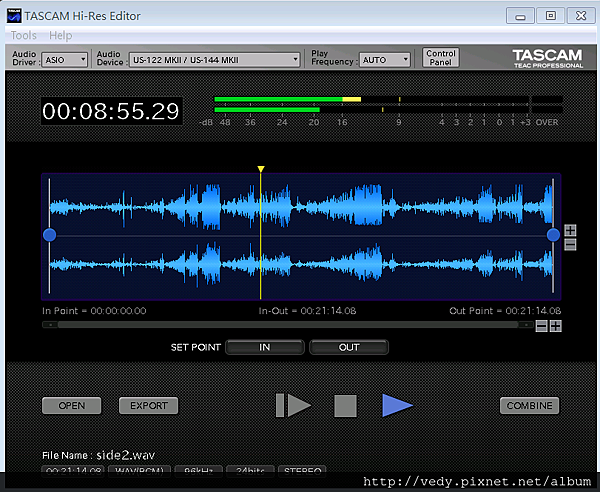Click the TASCAM logo
Viewport: 600px width, 492px height.
coord(548,59)
